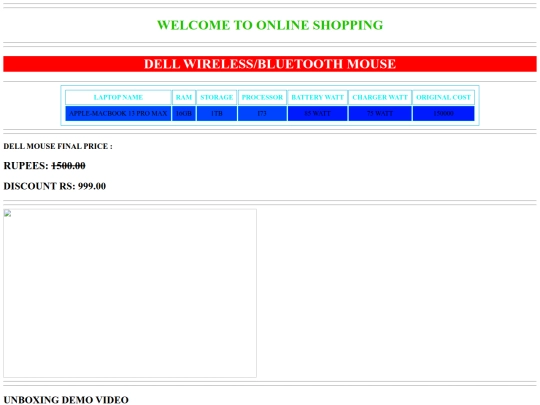Click the 85 WATT battery cell
540x405 pixels.
pos(318,113)
